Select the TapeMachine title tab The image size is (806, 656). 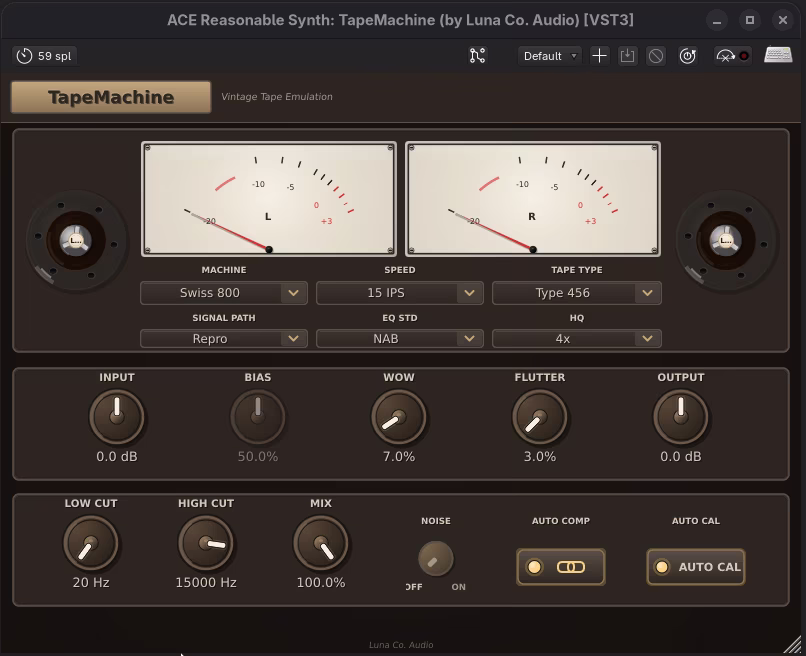110,97
